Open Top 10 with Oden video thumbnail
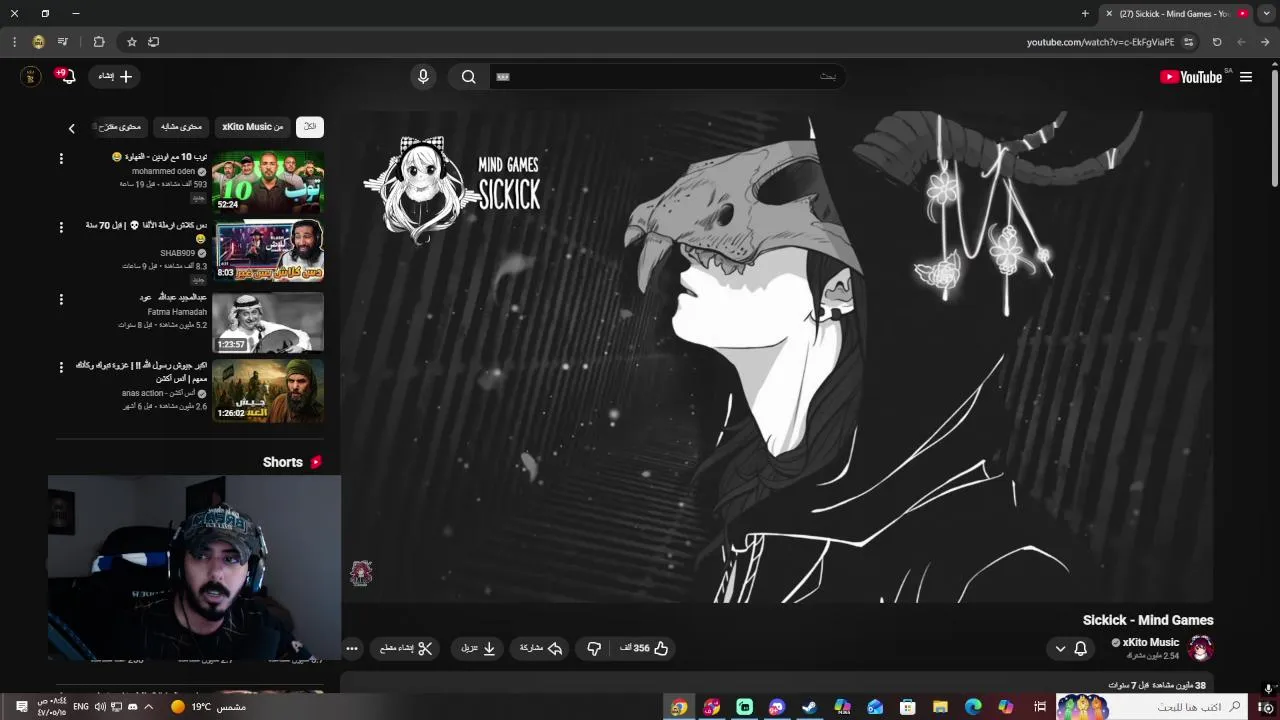1280x720 pixels. (x=268, y=181)
